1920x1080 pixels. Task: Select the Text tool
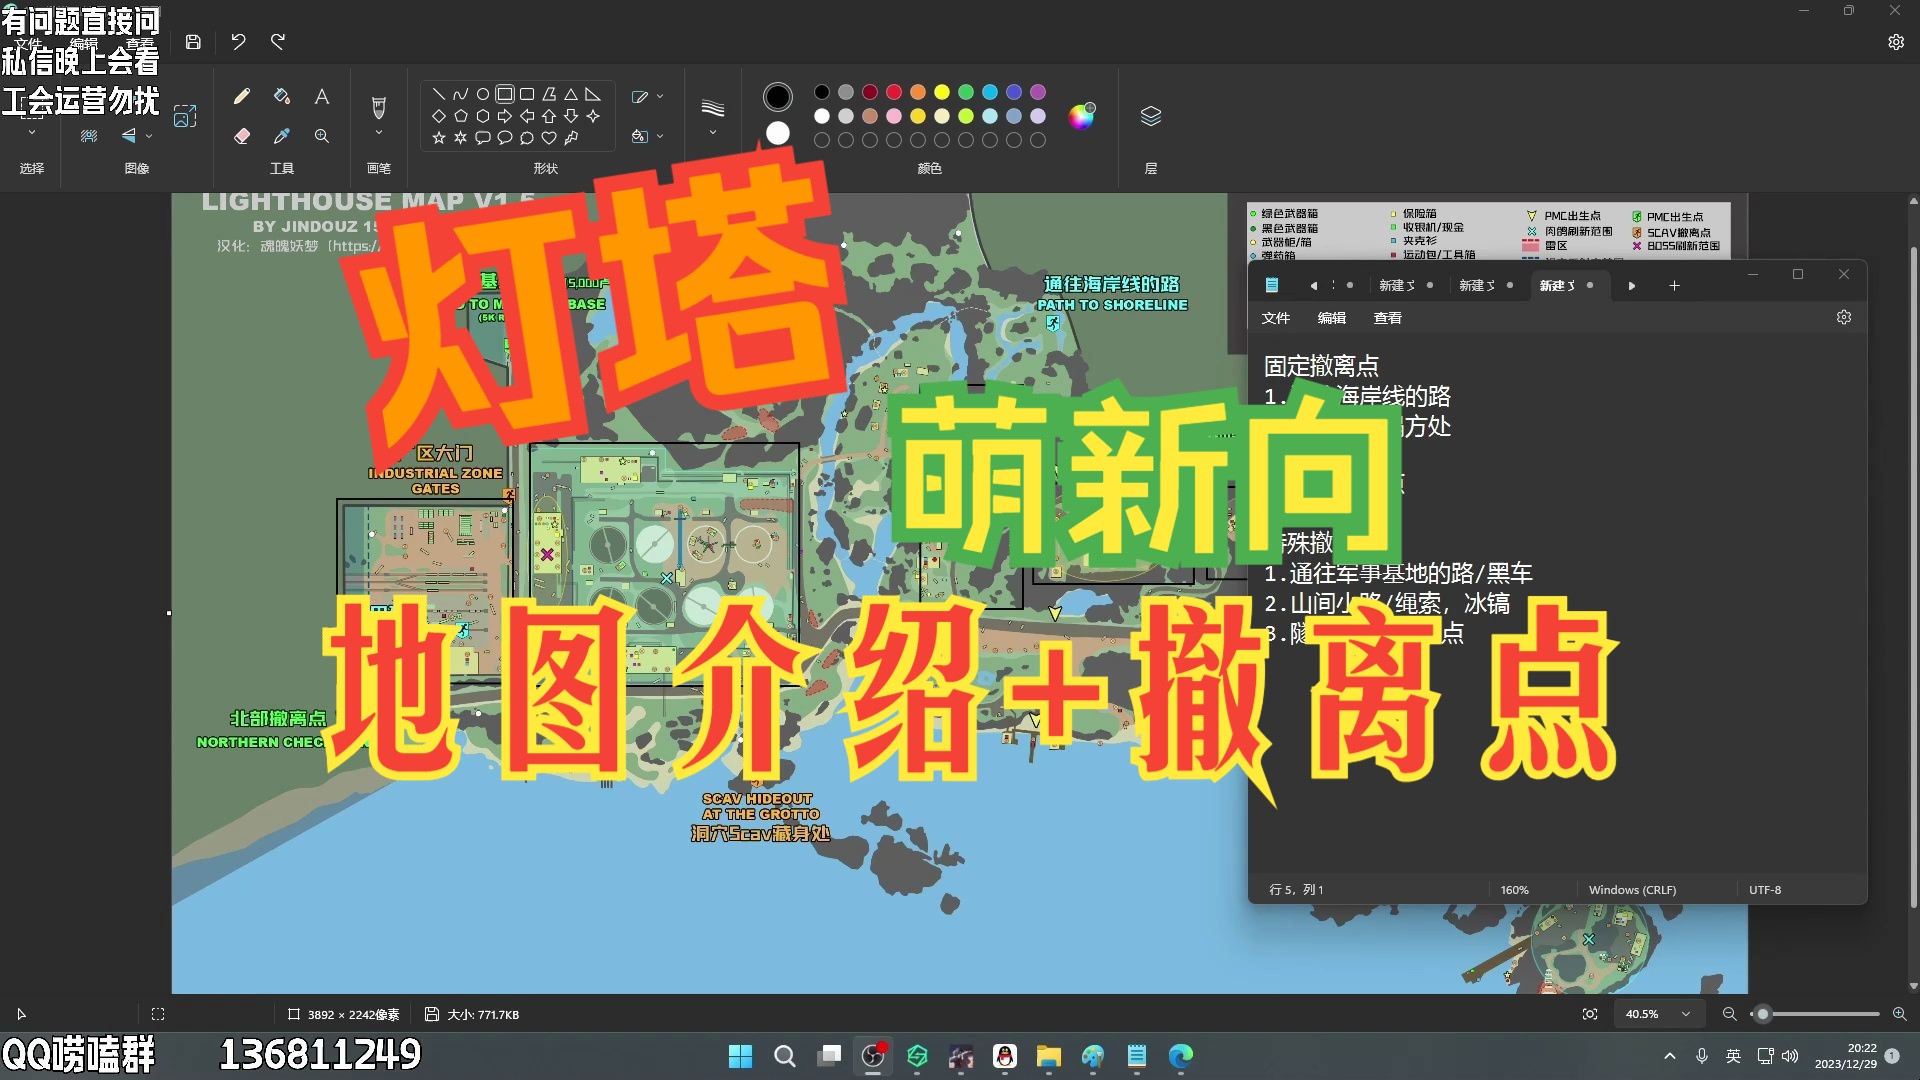(322, 96)
